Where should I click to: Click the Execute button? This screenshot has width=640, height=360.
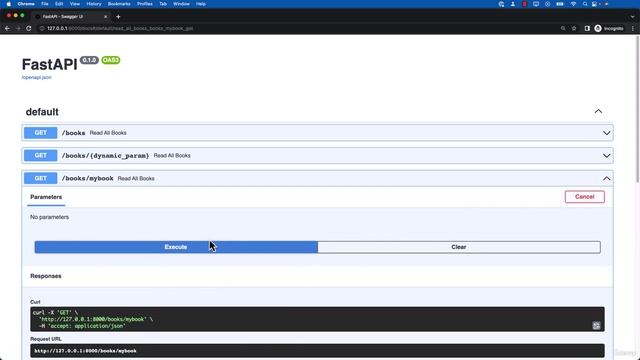click(176, 247)
